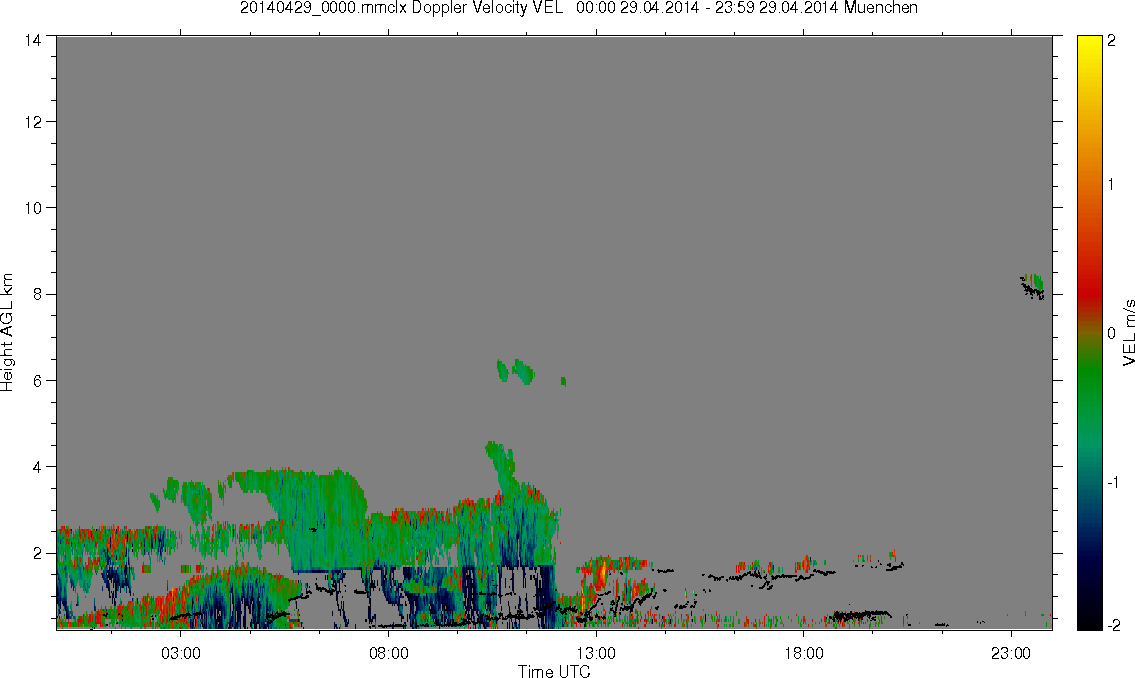Image resolution: width=1135 pixels, height=678 pixels.
Task: Click the isolated cloud echo near 8 km at 23:00
Action: (1033, 287)
